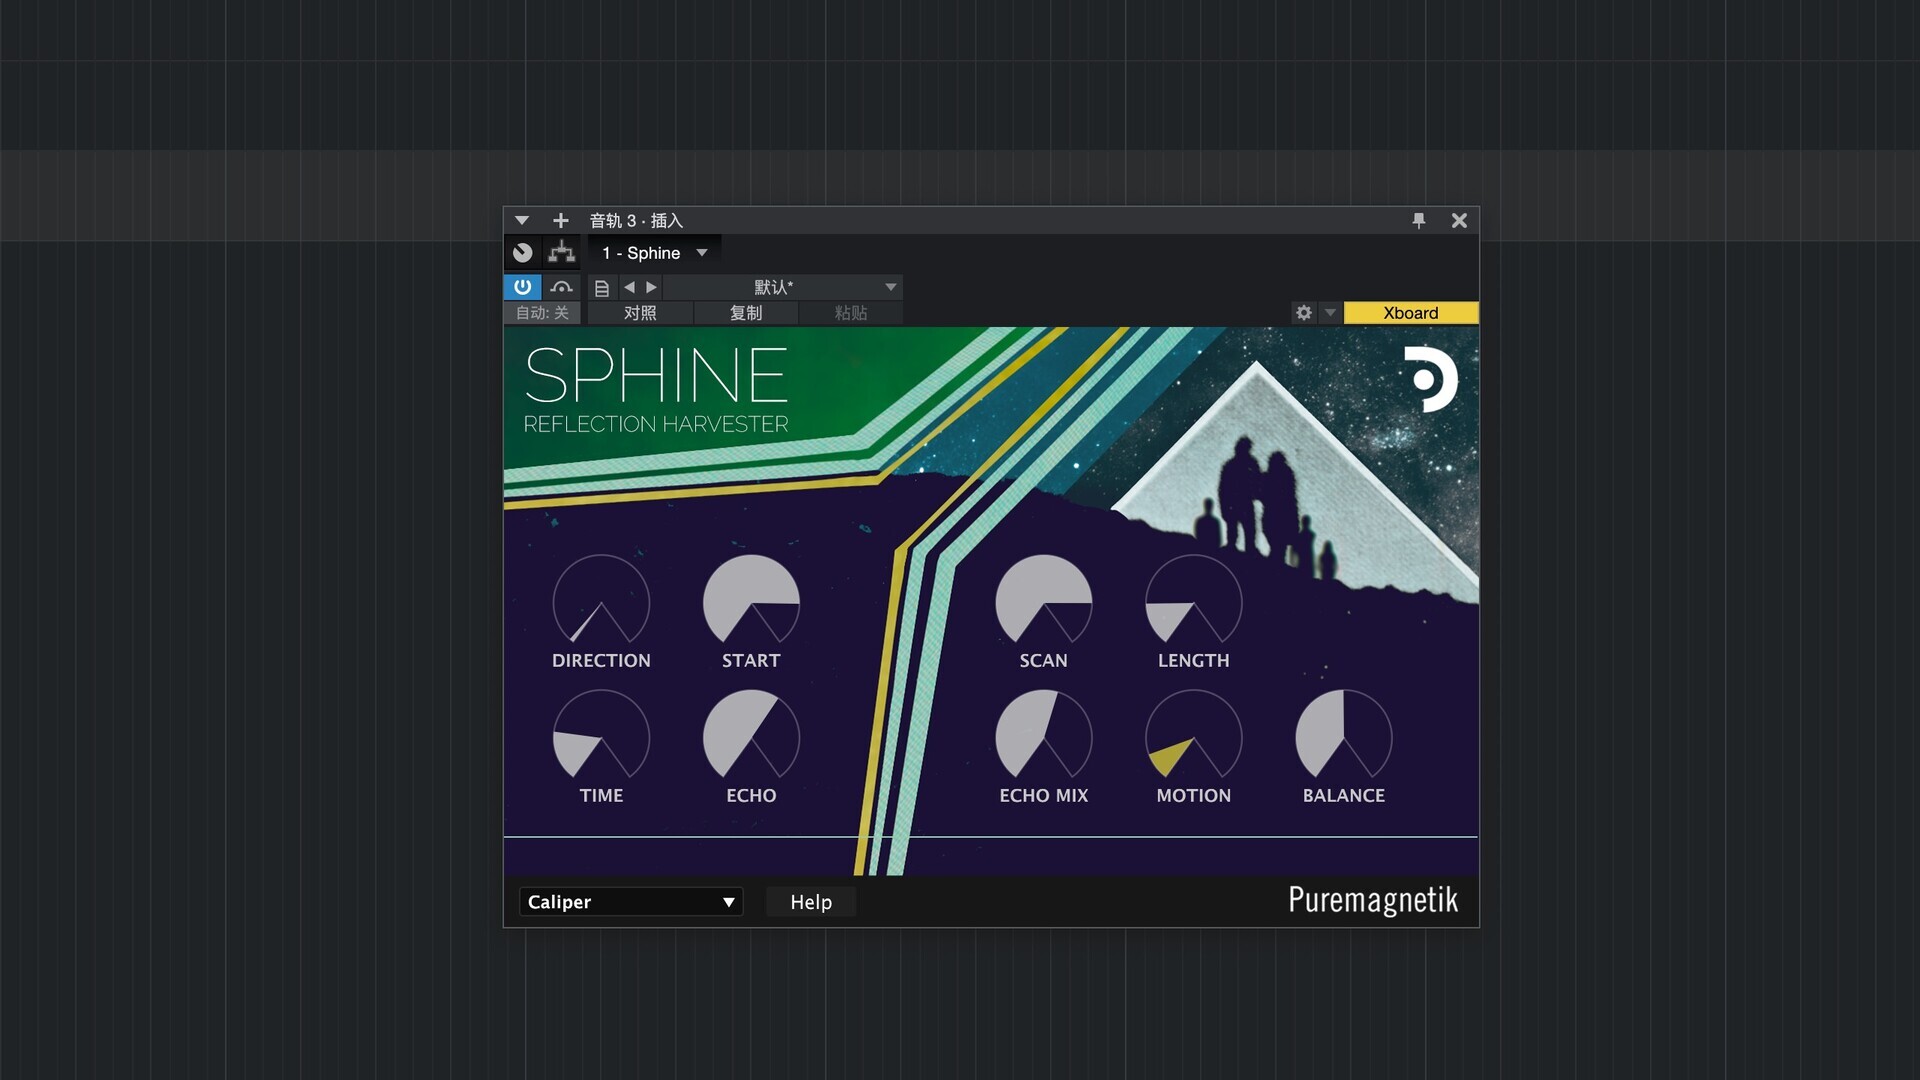Click the yellow Xboard field
The height and width of the screenshot is (1080, 1920).
1410,313
